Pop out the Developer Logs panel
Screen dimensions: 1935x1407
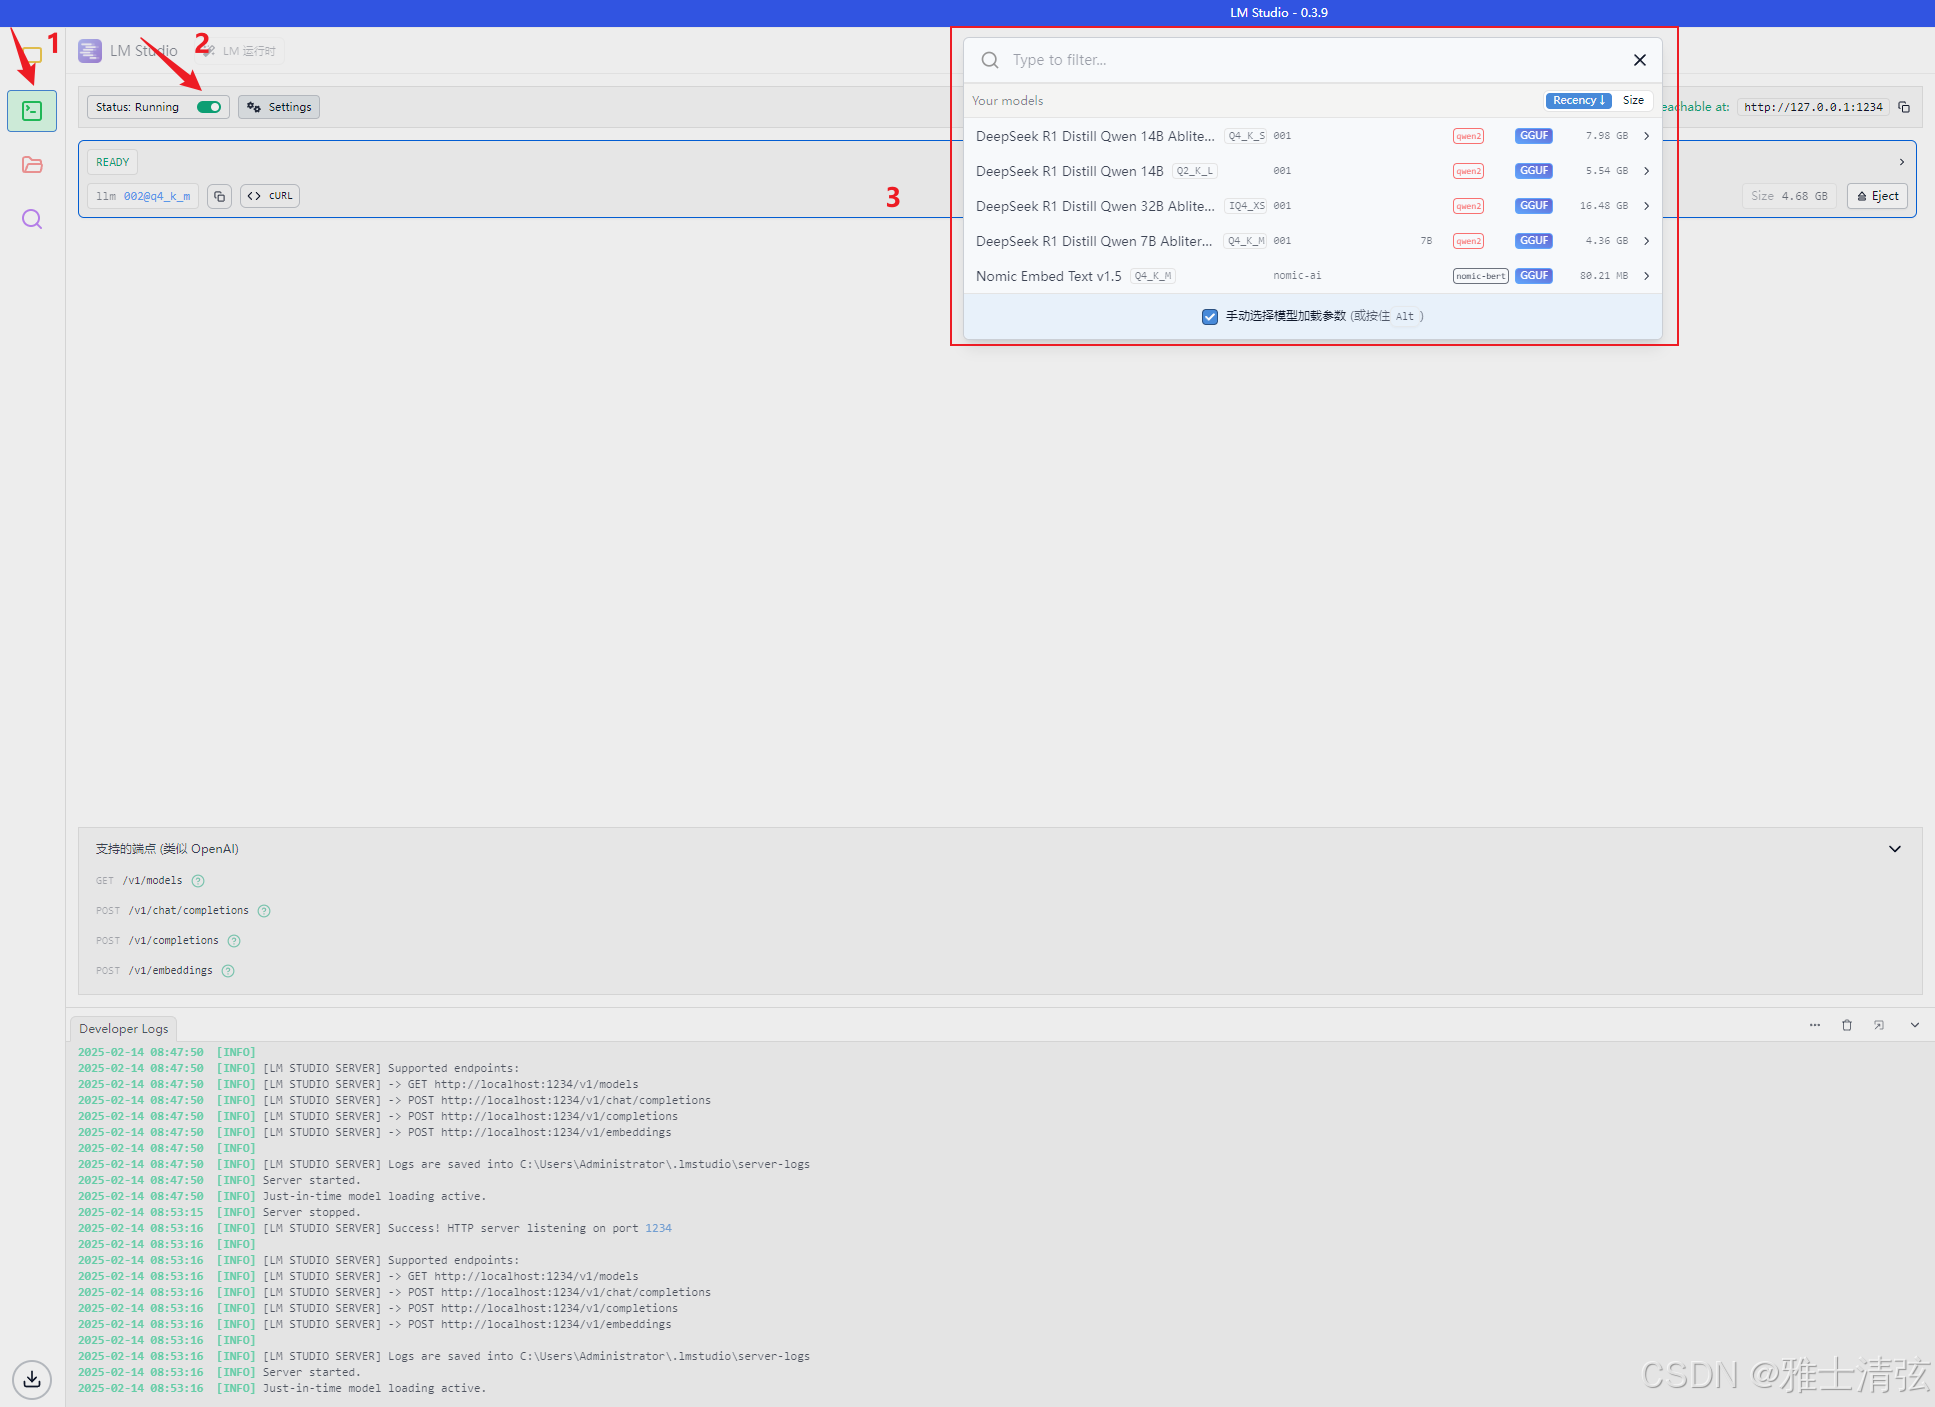pyautogui.click(x=1879, y=1025)
